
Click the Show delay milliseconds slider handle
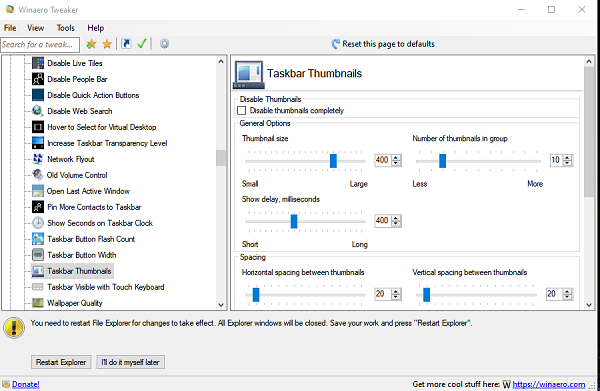(294, 221)
